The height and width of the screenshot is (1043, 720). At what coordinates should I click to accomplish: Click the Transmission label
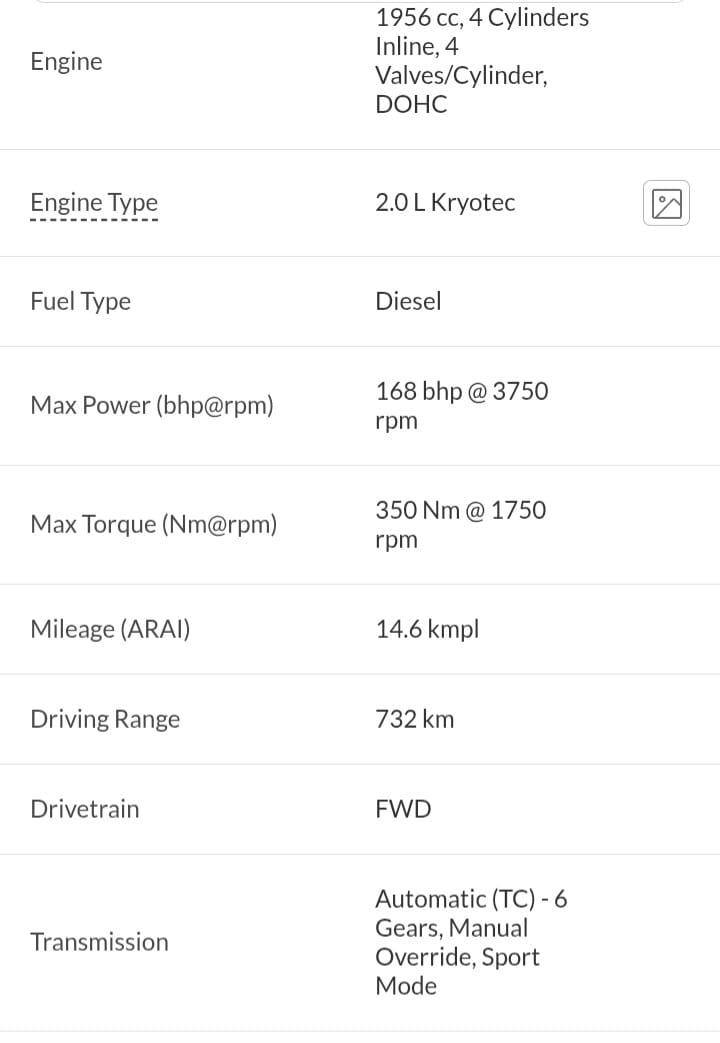click(x=100, y=942)
